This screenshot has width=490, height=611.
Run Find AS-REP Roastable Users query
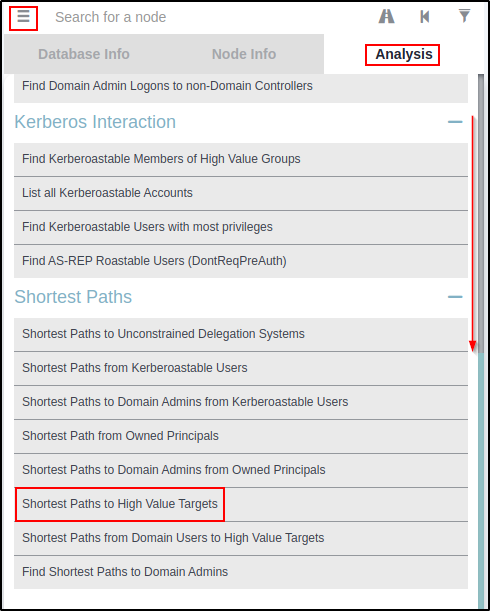pos(241,261)
